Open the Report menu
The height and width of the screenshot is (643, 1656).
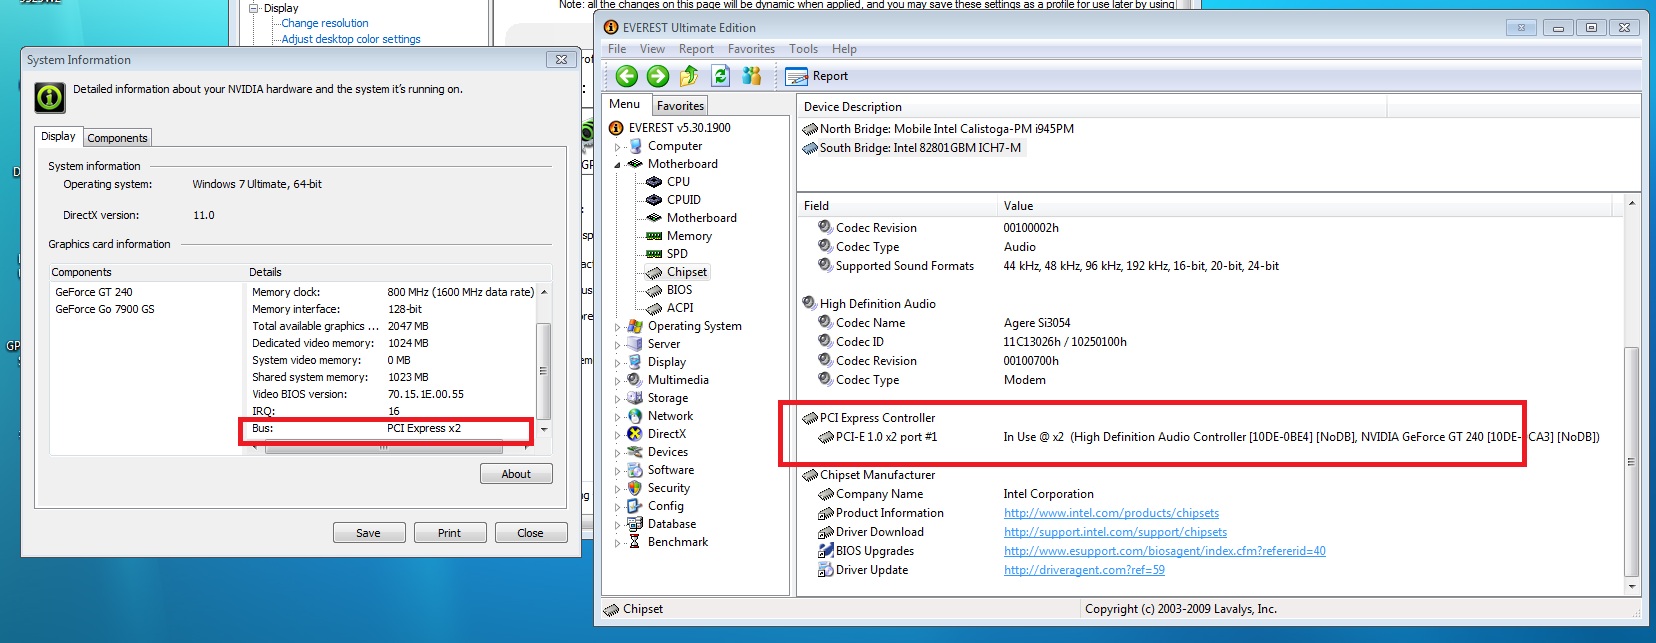pyautogui.click(x=696, y=49)
